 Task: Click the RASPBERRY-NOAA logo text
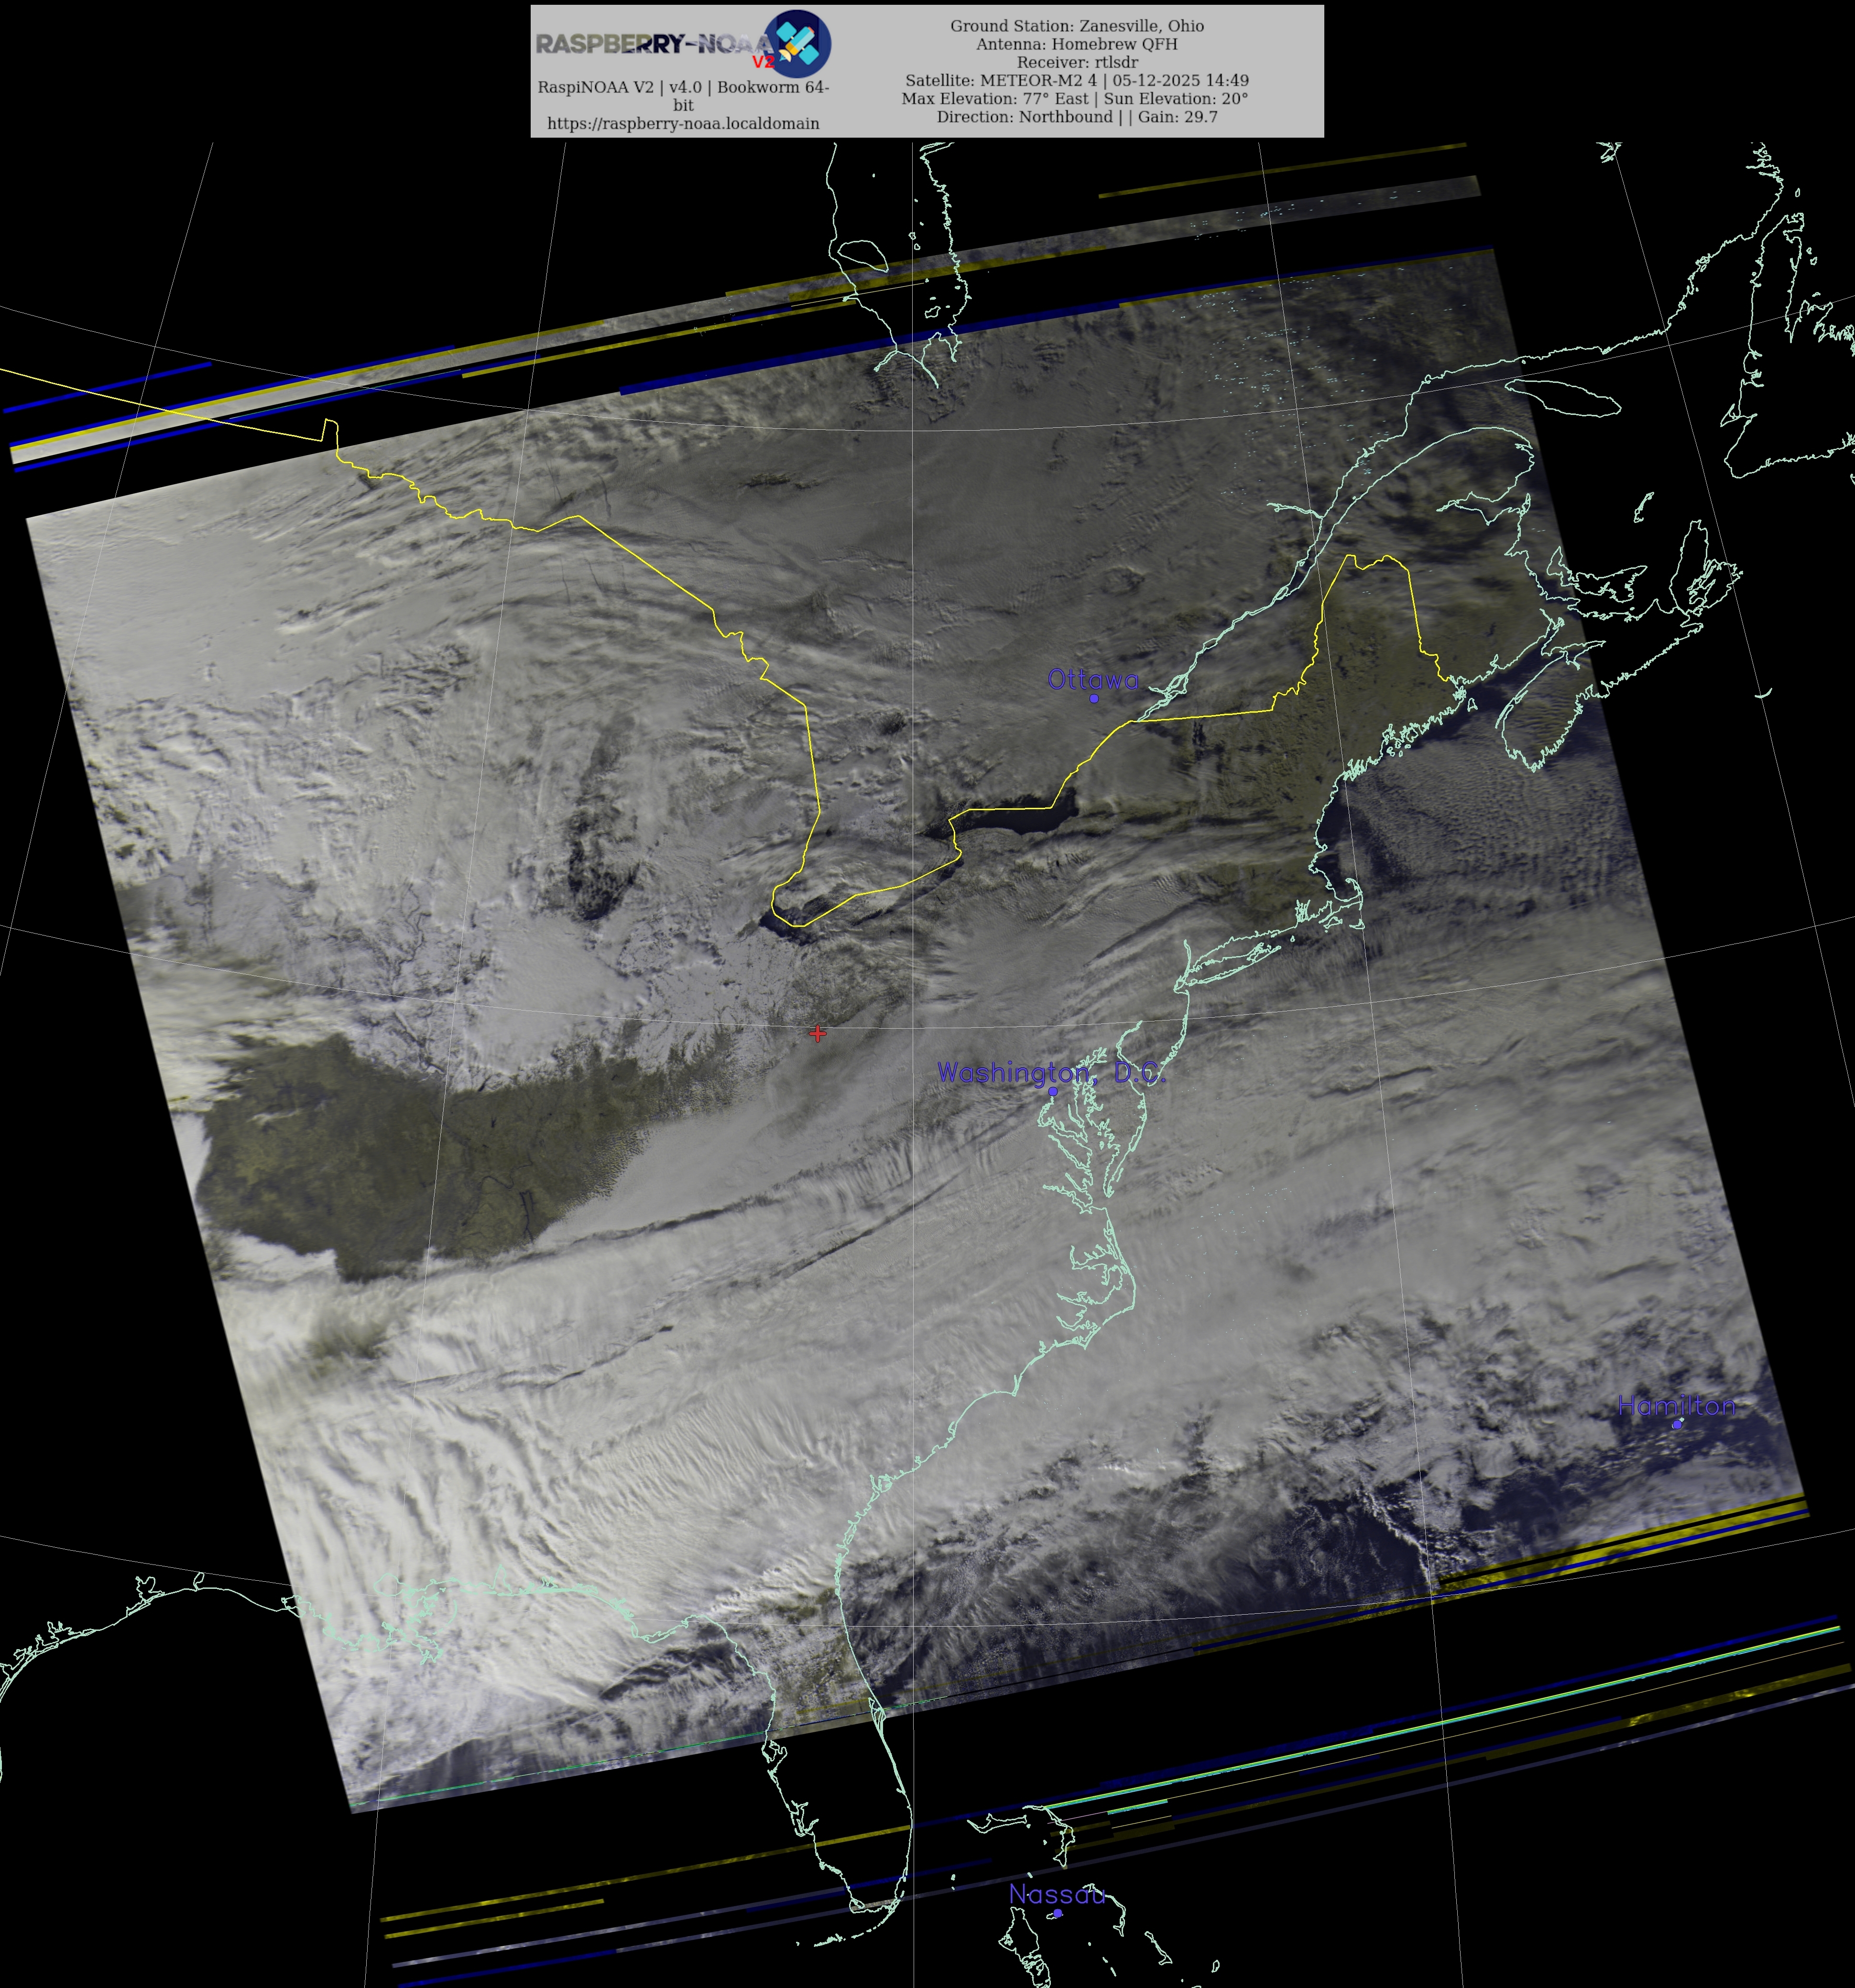[650, 44]
